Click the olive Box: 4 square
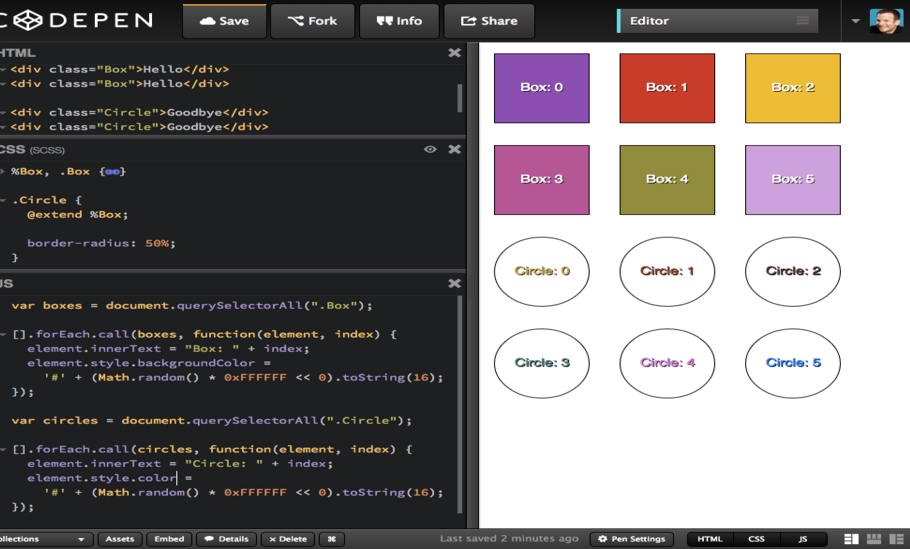The height and width of the screenshot is (549, 910). tap(667, 180)
